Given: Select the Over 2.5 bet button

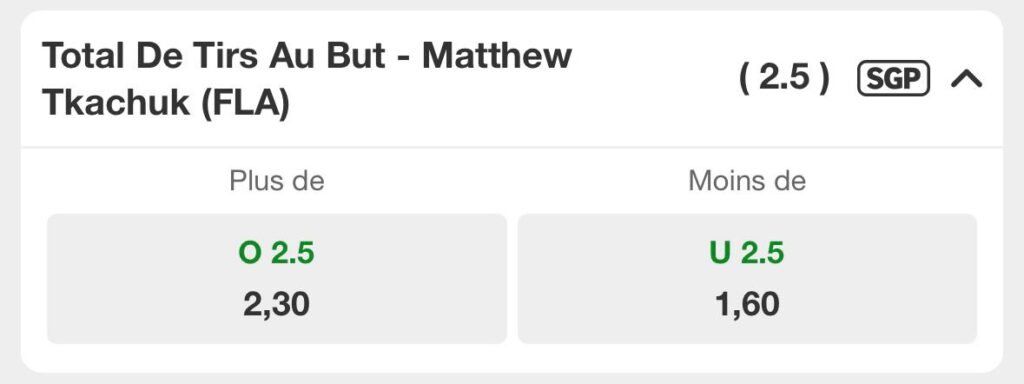Looking at the screenshot, I should pos(277,278).
